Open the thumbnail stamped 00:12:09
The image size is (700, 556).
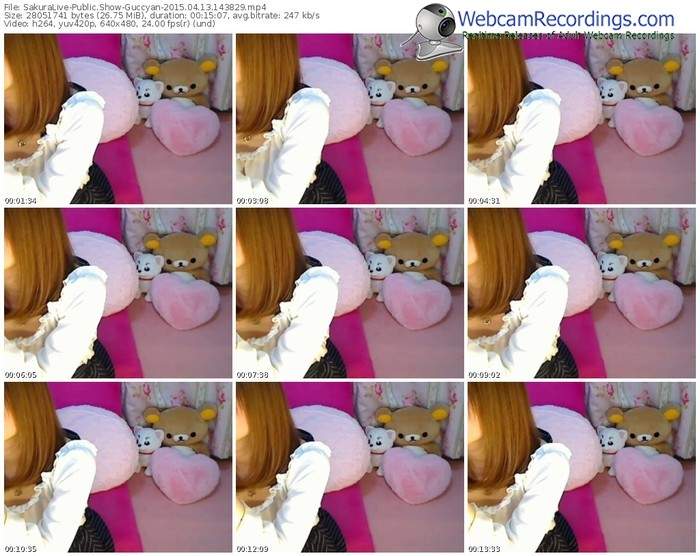click(x=348, y=466)
